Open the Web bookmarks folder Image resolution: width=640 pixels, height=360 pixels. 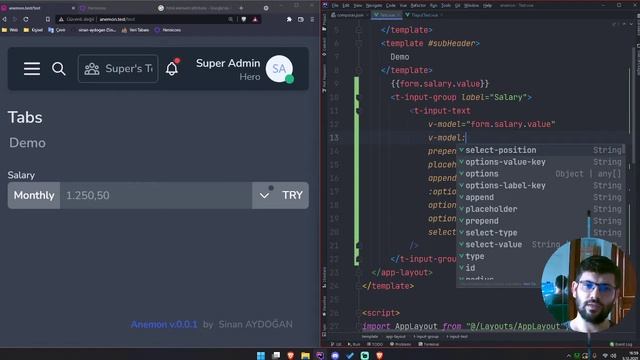pos(10,30)
